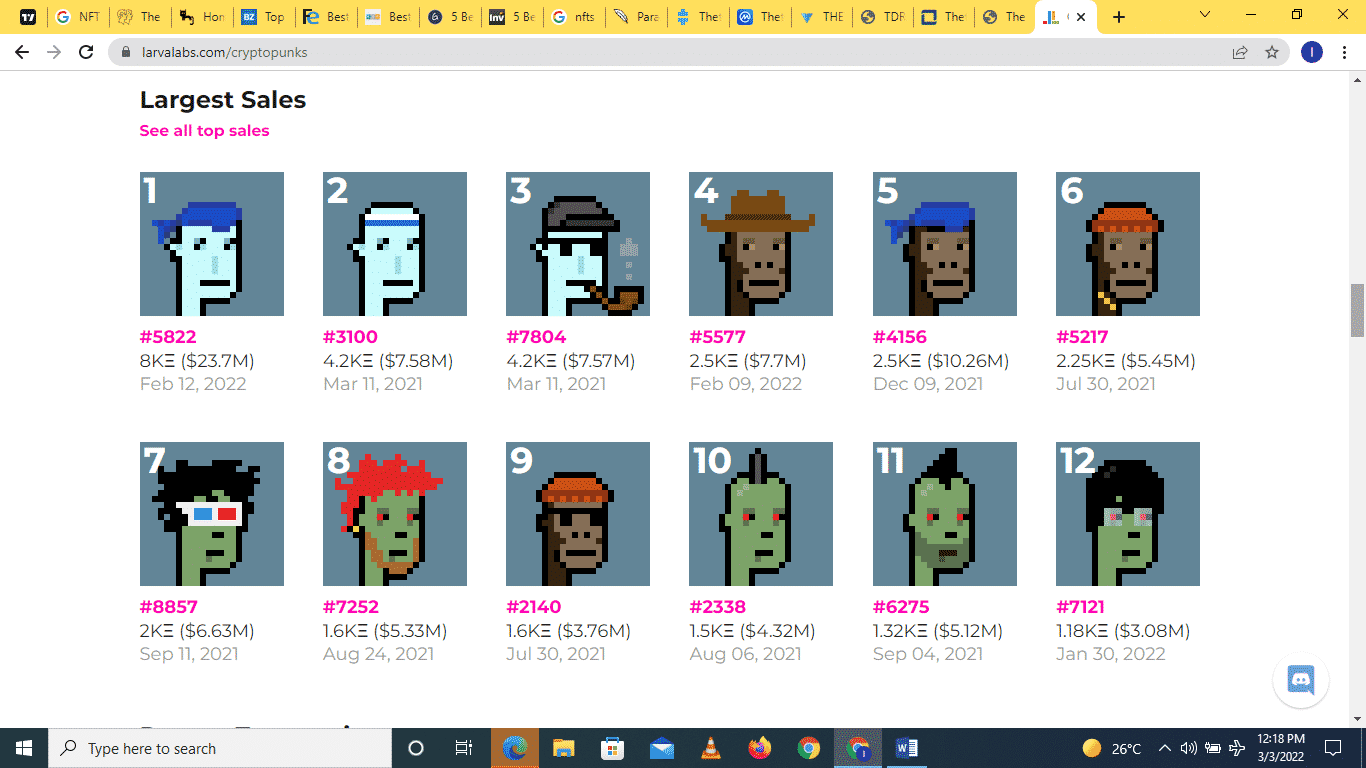This screenshot has height=768, width=1366.
Task: Share this page via the share icon
Action: coord(1240,52)
